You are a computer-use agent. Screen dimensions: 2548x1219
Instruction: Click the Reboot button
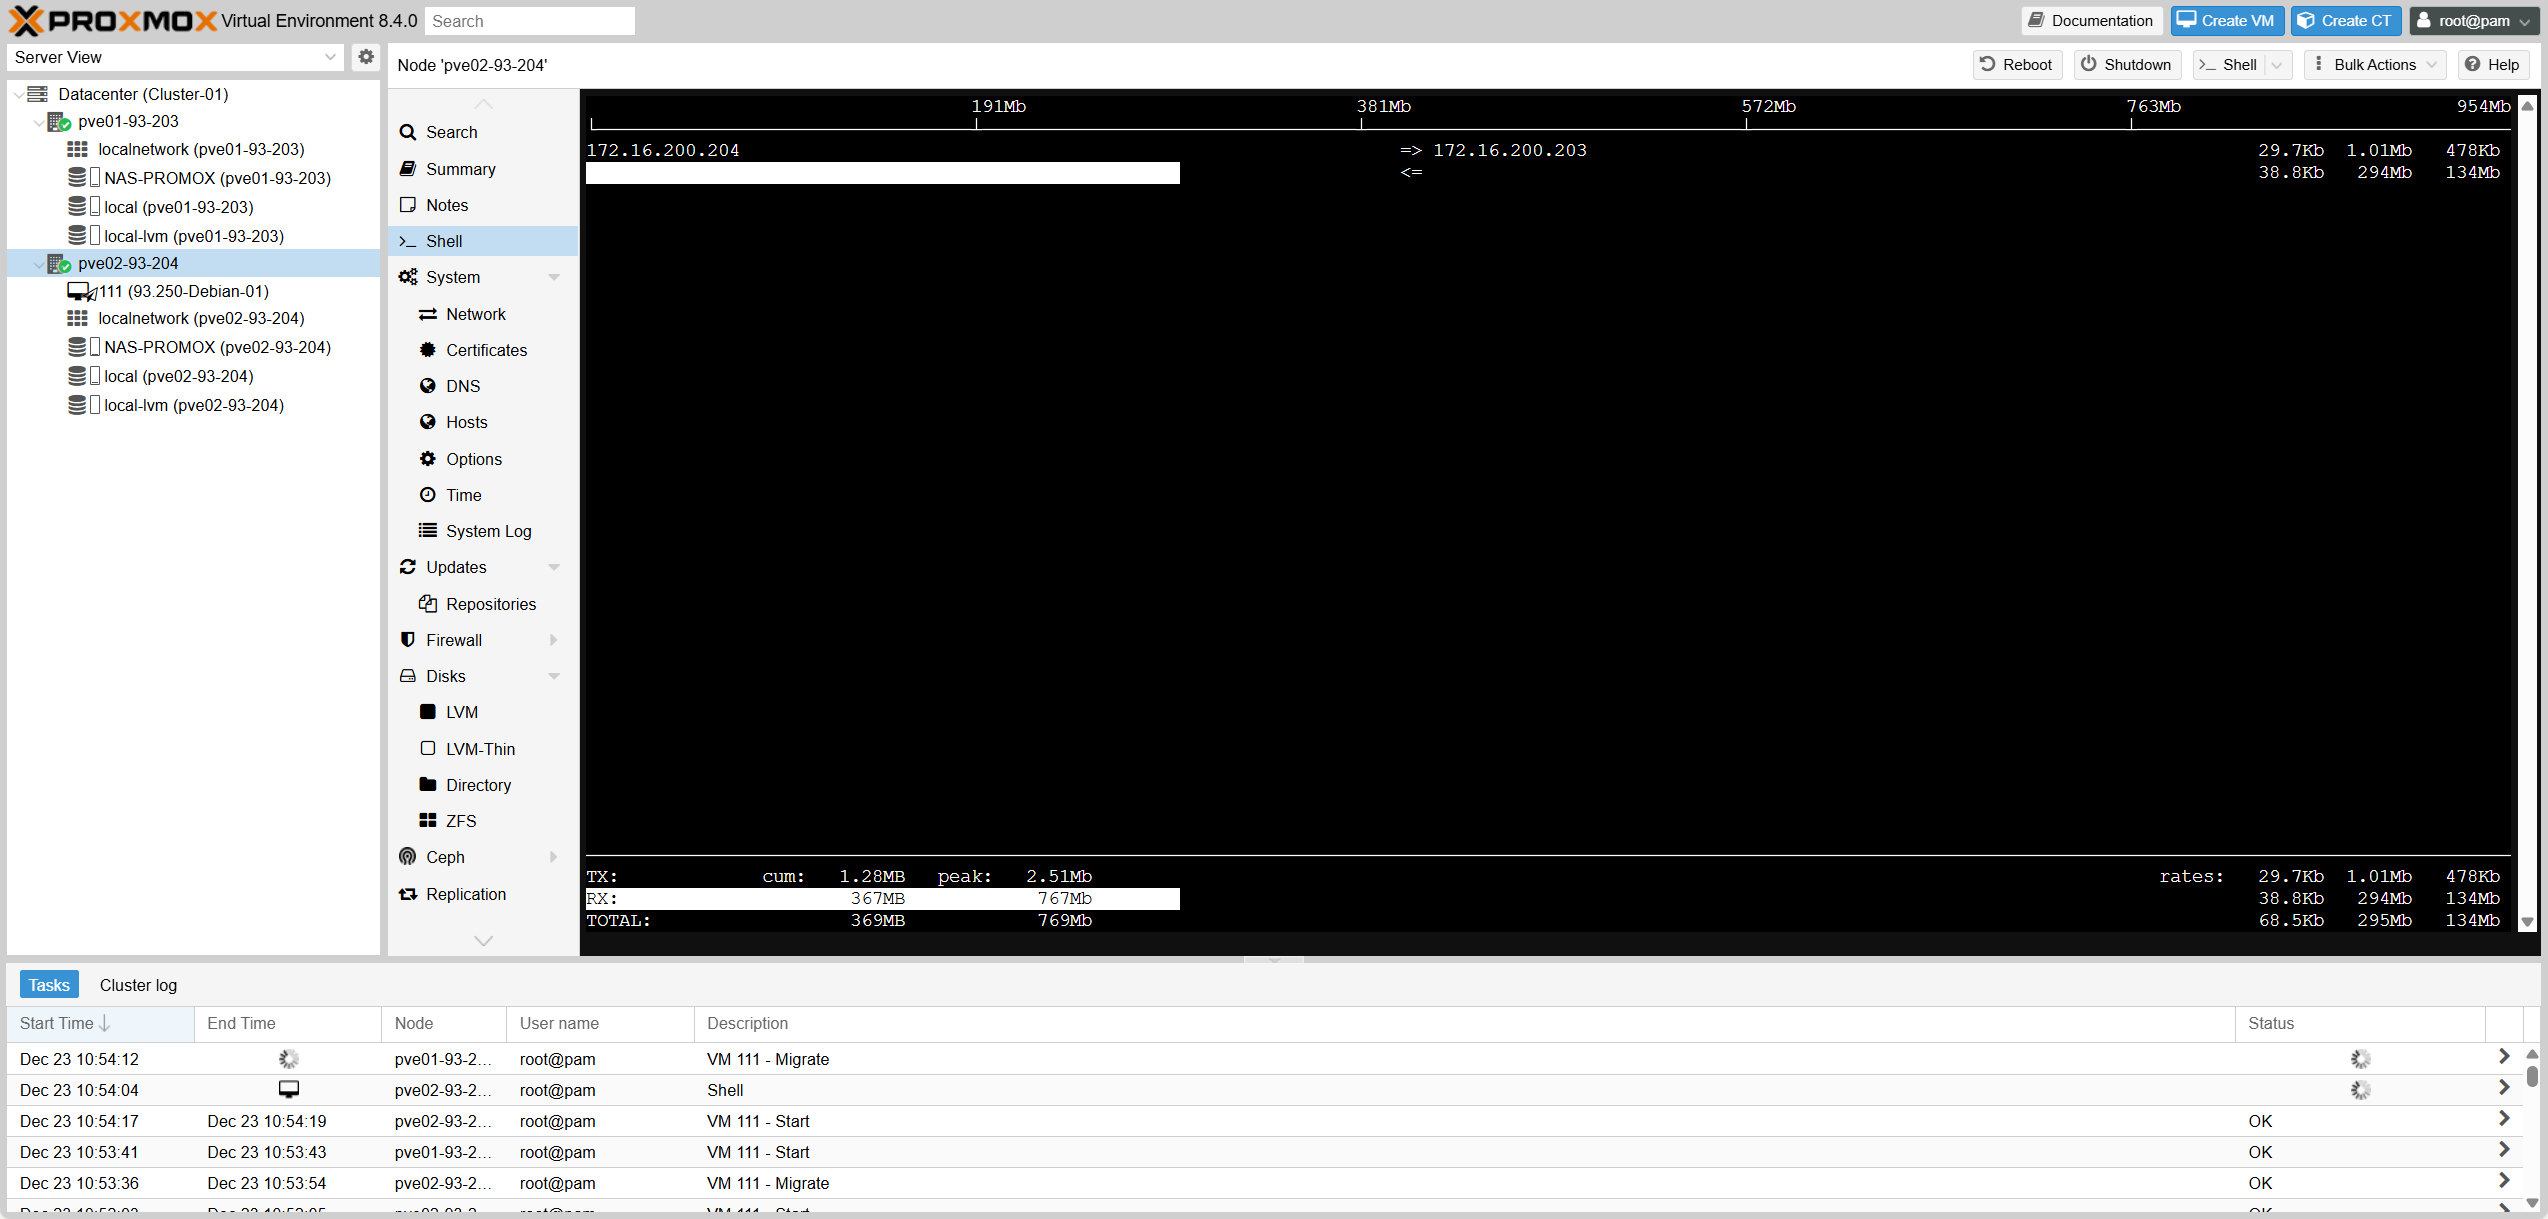click(2016, 65)
